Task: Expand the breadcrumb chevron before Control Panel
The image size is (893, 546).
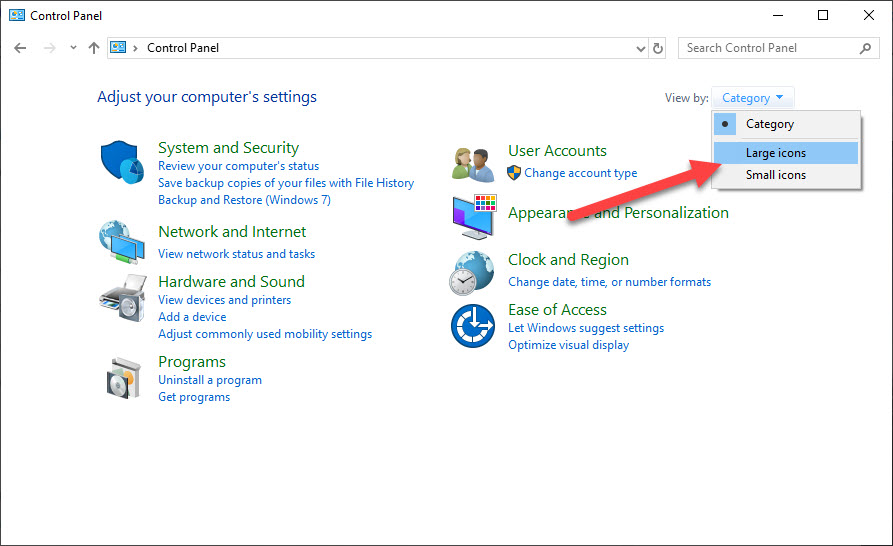Action: pyautogui.click(x=136, y=48)
